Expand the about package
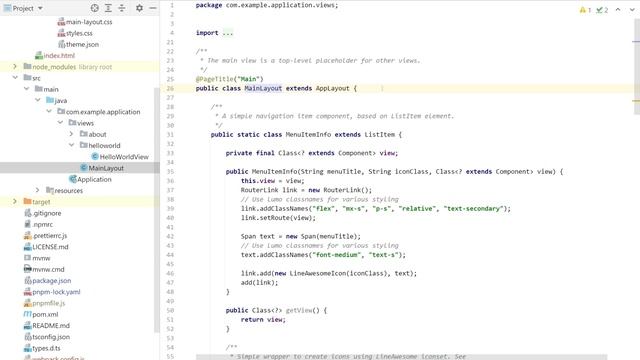Image resolution: width=640 pixels, height=360 pixels. point(71,134)
